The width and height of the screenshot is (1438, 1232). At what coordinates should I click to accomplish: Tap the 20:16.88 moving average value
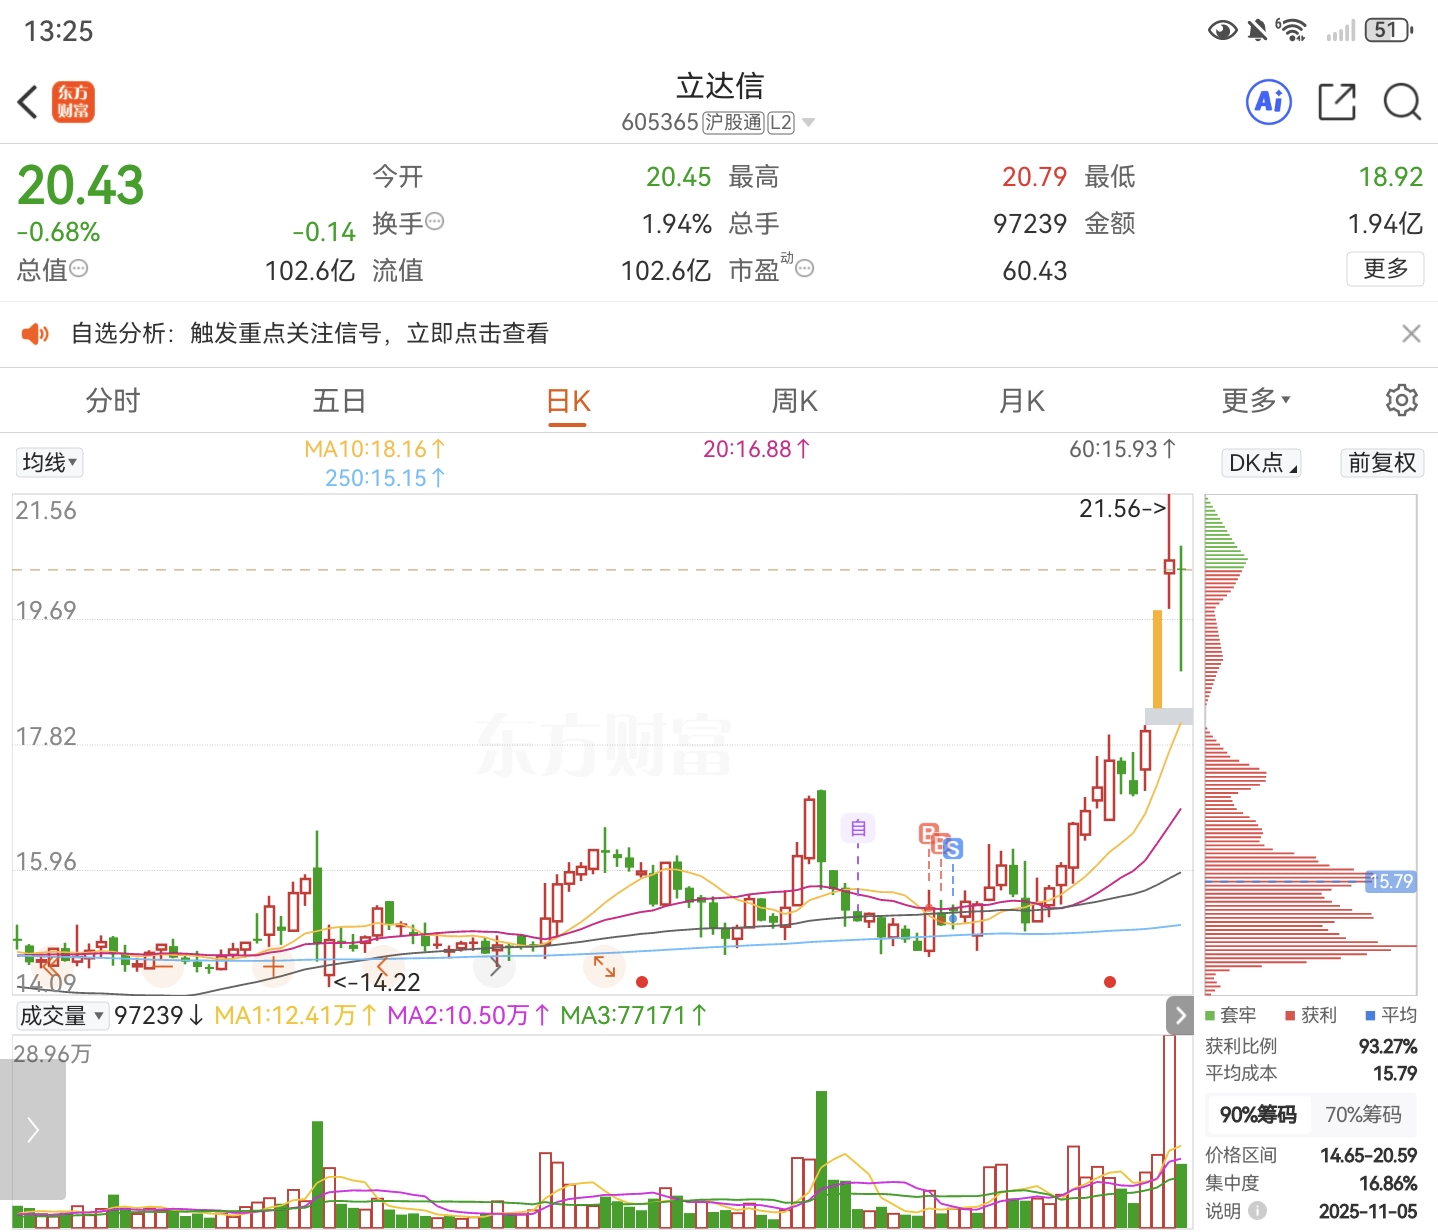pyautogui.click(x=756, y=449)
